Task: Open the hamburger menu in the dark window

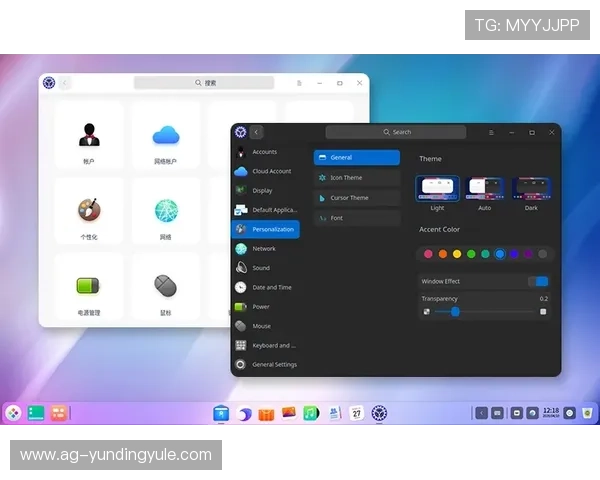Action: pos(490,132)
